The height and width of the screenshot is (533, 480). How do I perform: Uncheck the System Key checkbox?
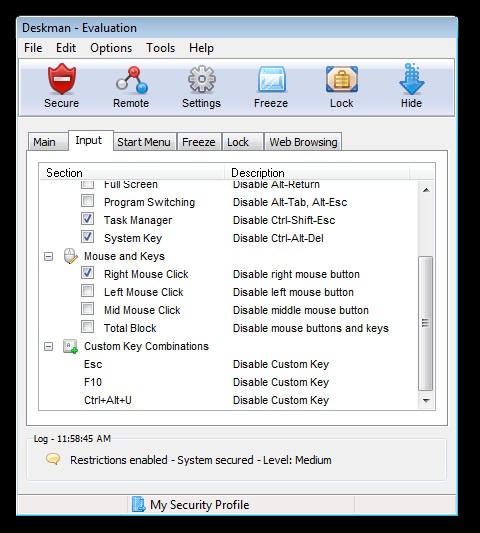coord(87,237)
